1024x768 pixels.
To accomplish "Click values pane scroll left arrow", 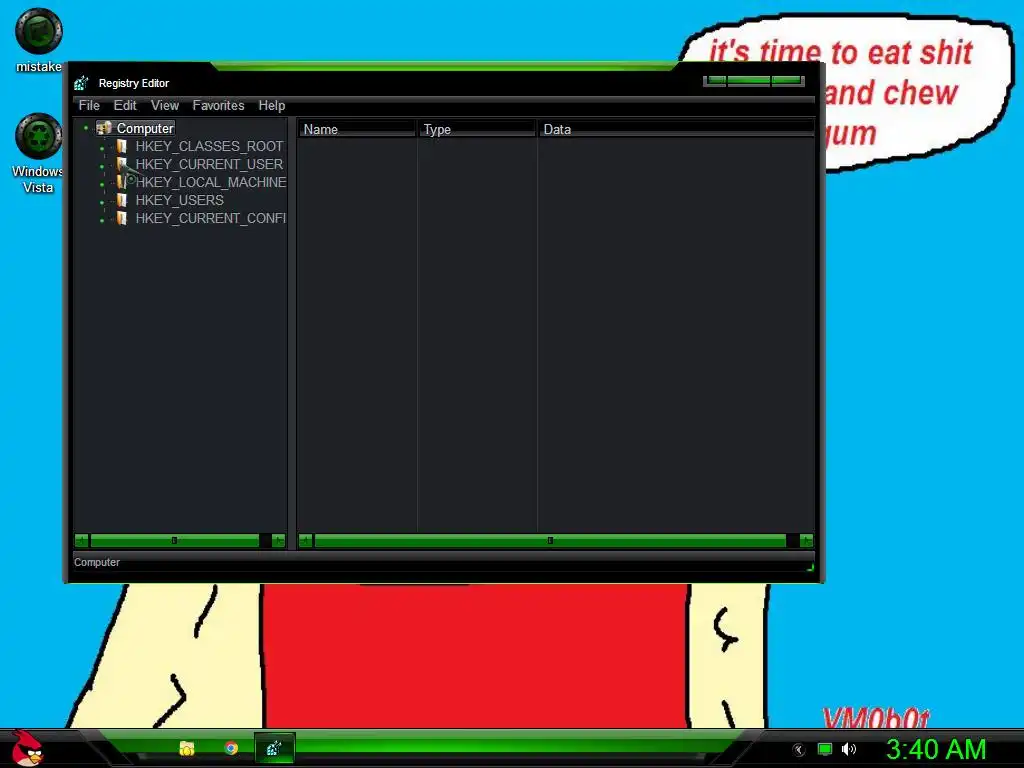I will point(305,541).
